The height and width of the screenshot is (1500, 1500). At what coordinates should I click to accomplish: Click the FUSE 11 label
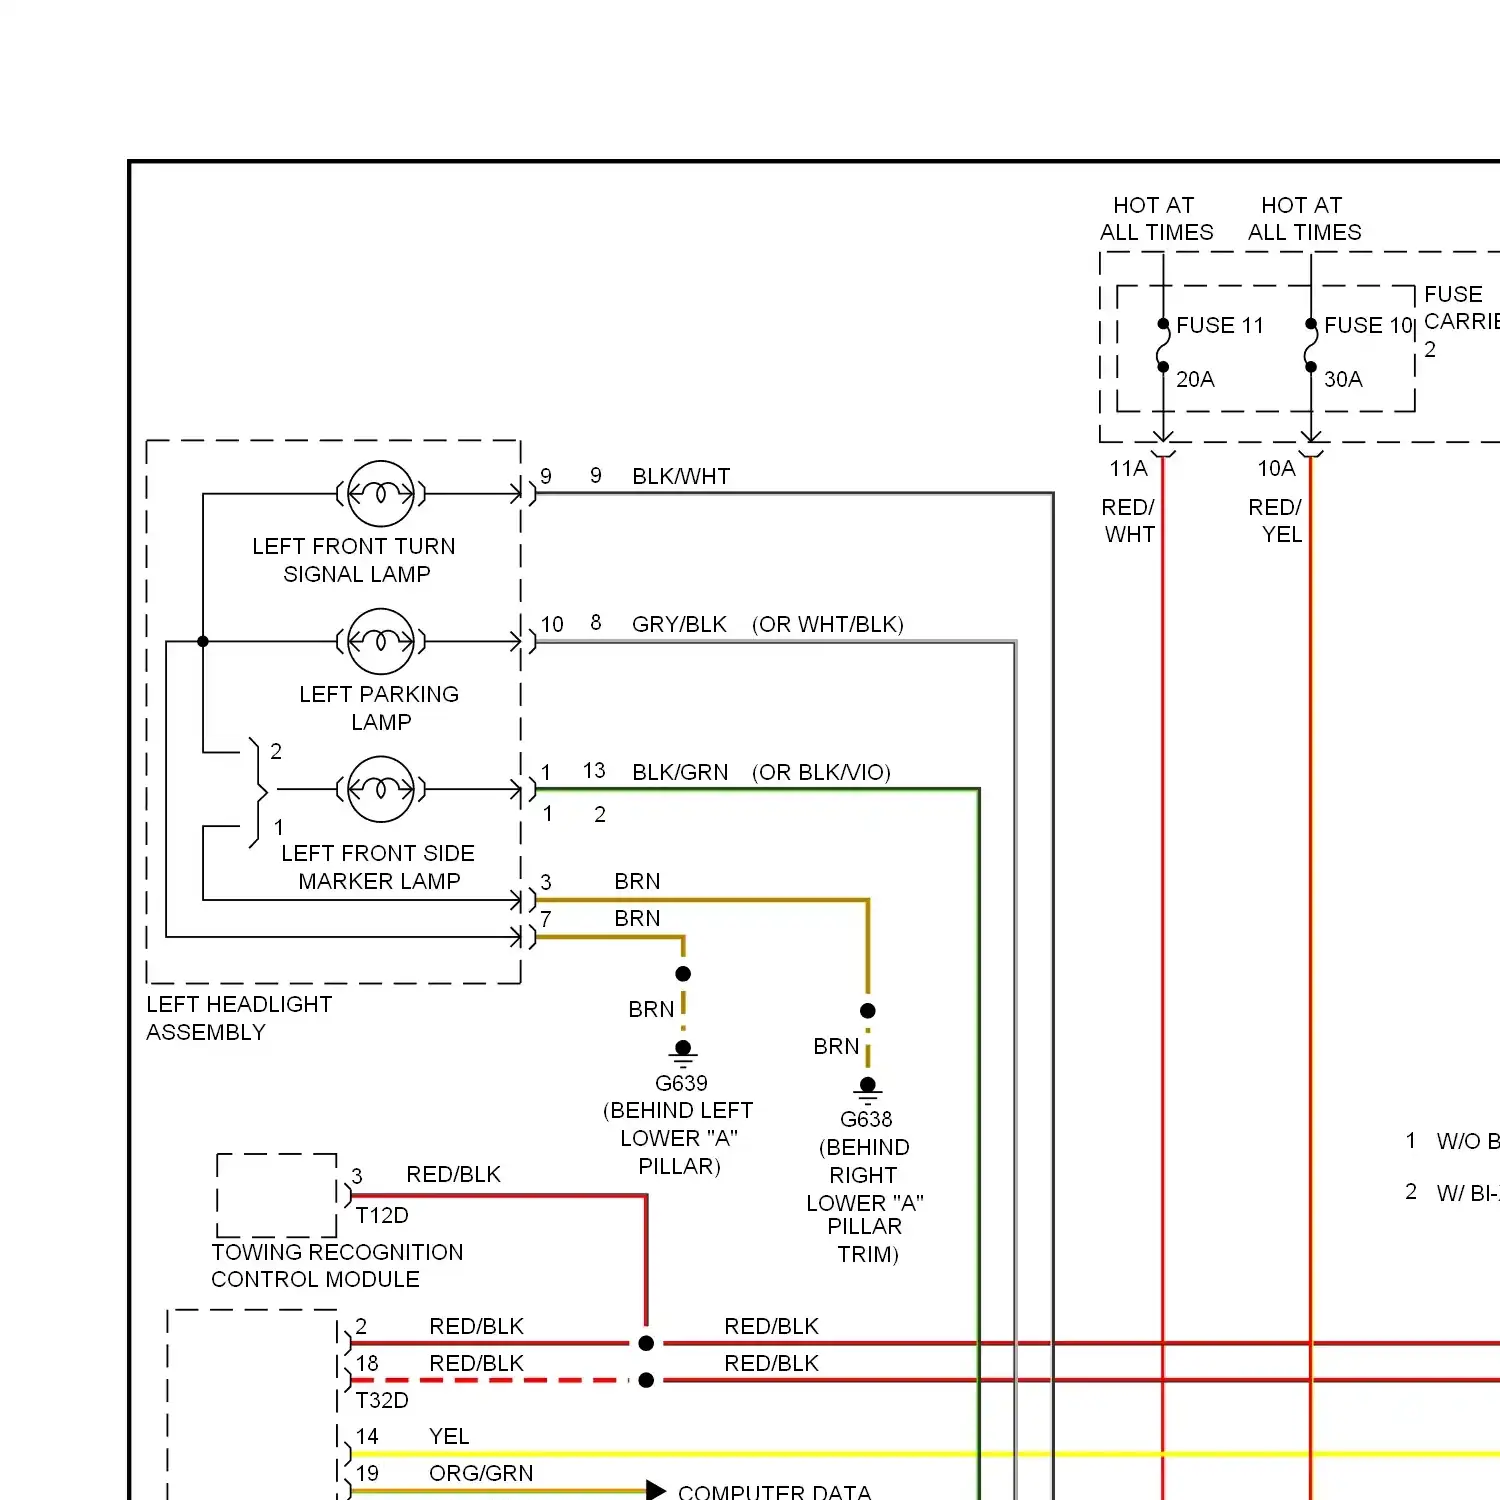[x=1220, y=326]
